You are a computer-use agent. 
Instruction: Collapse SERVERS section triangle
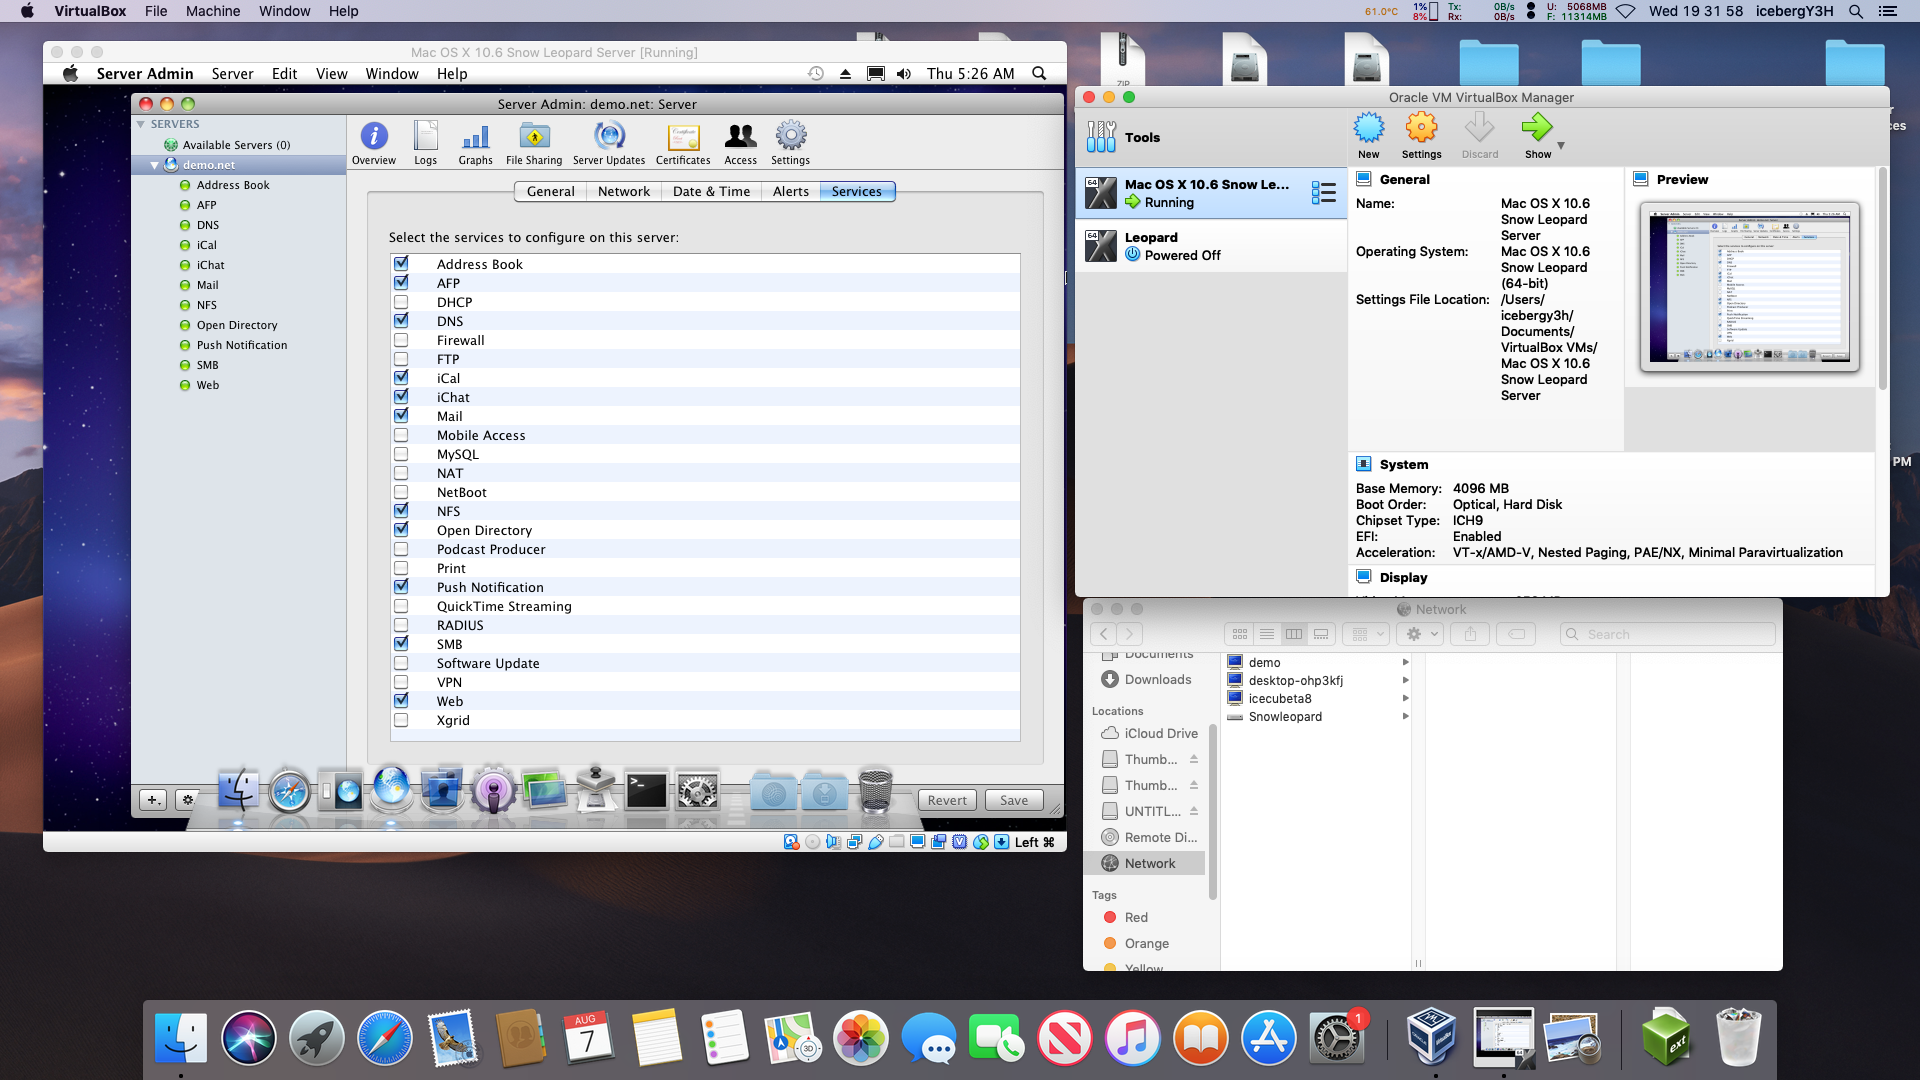141,124
